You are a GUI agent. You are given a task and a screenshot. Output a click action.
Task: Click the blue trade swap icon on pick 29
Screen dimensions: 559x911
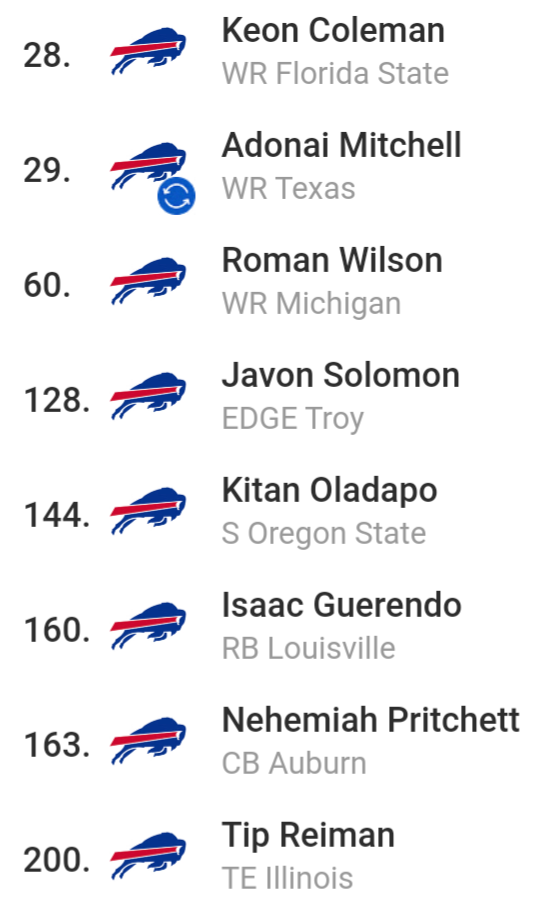(176, 196)
